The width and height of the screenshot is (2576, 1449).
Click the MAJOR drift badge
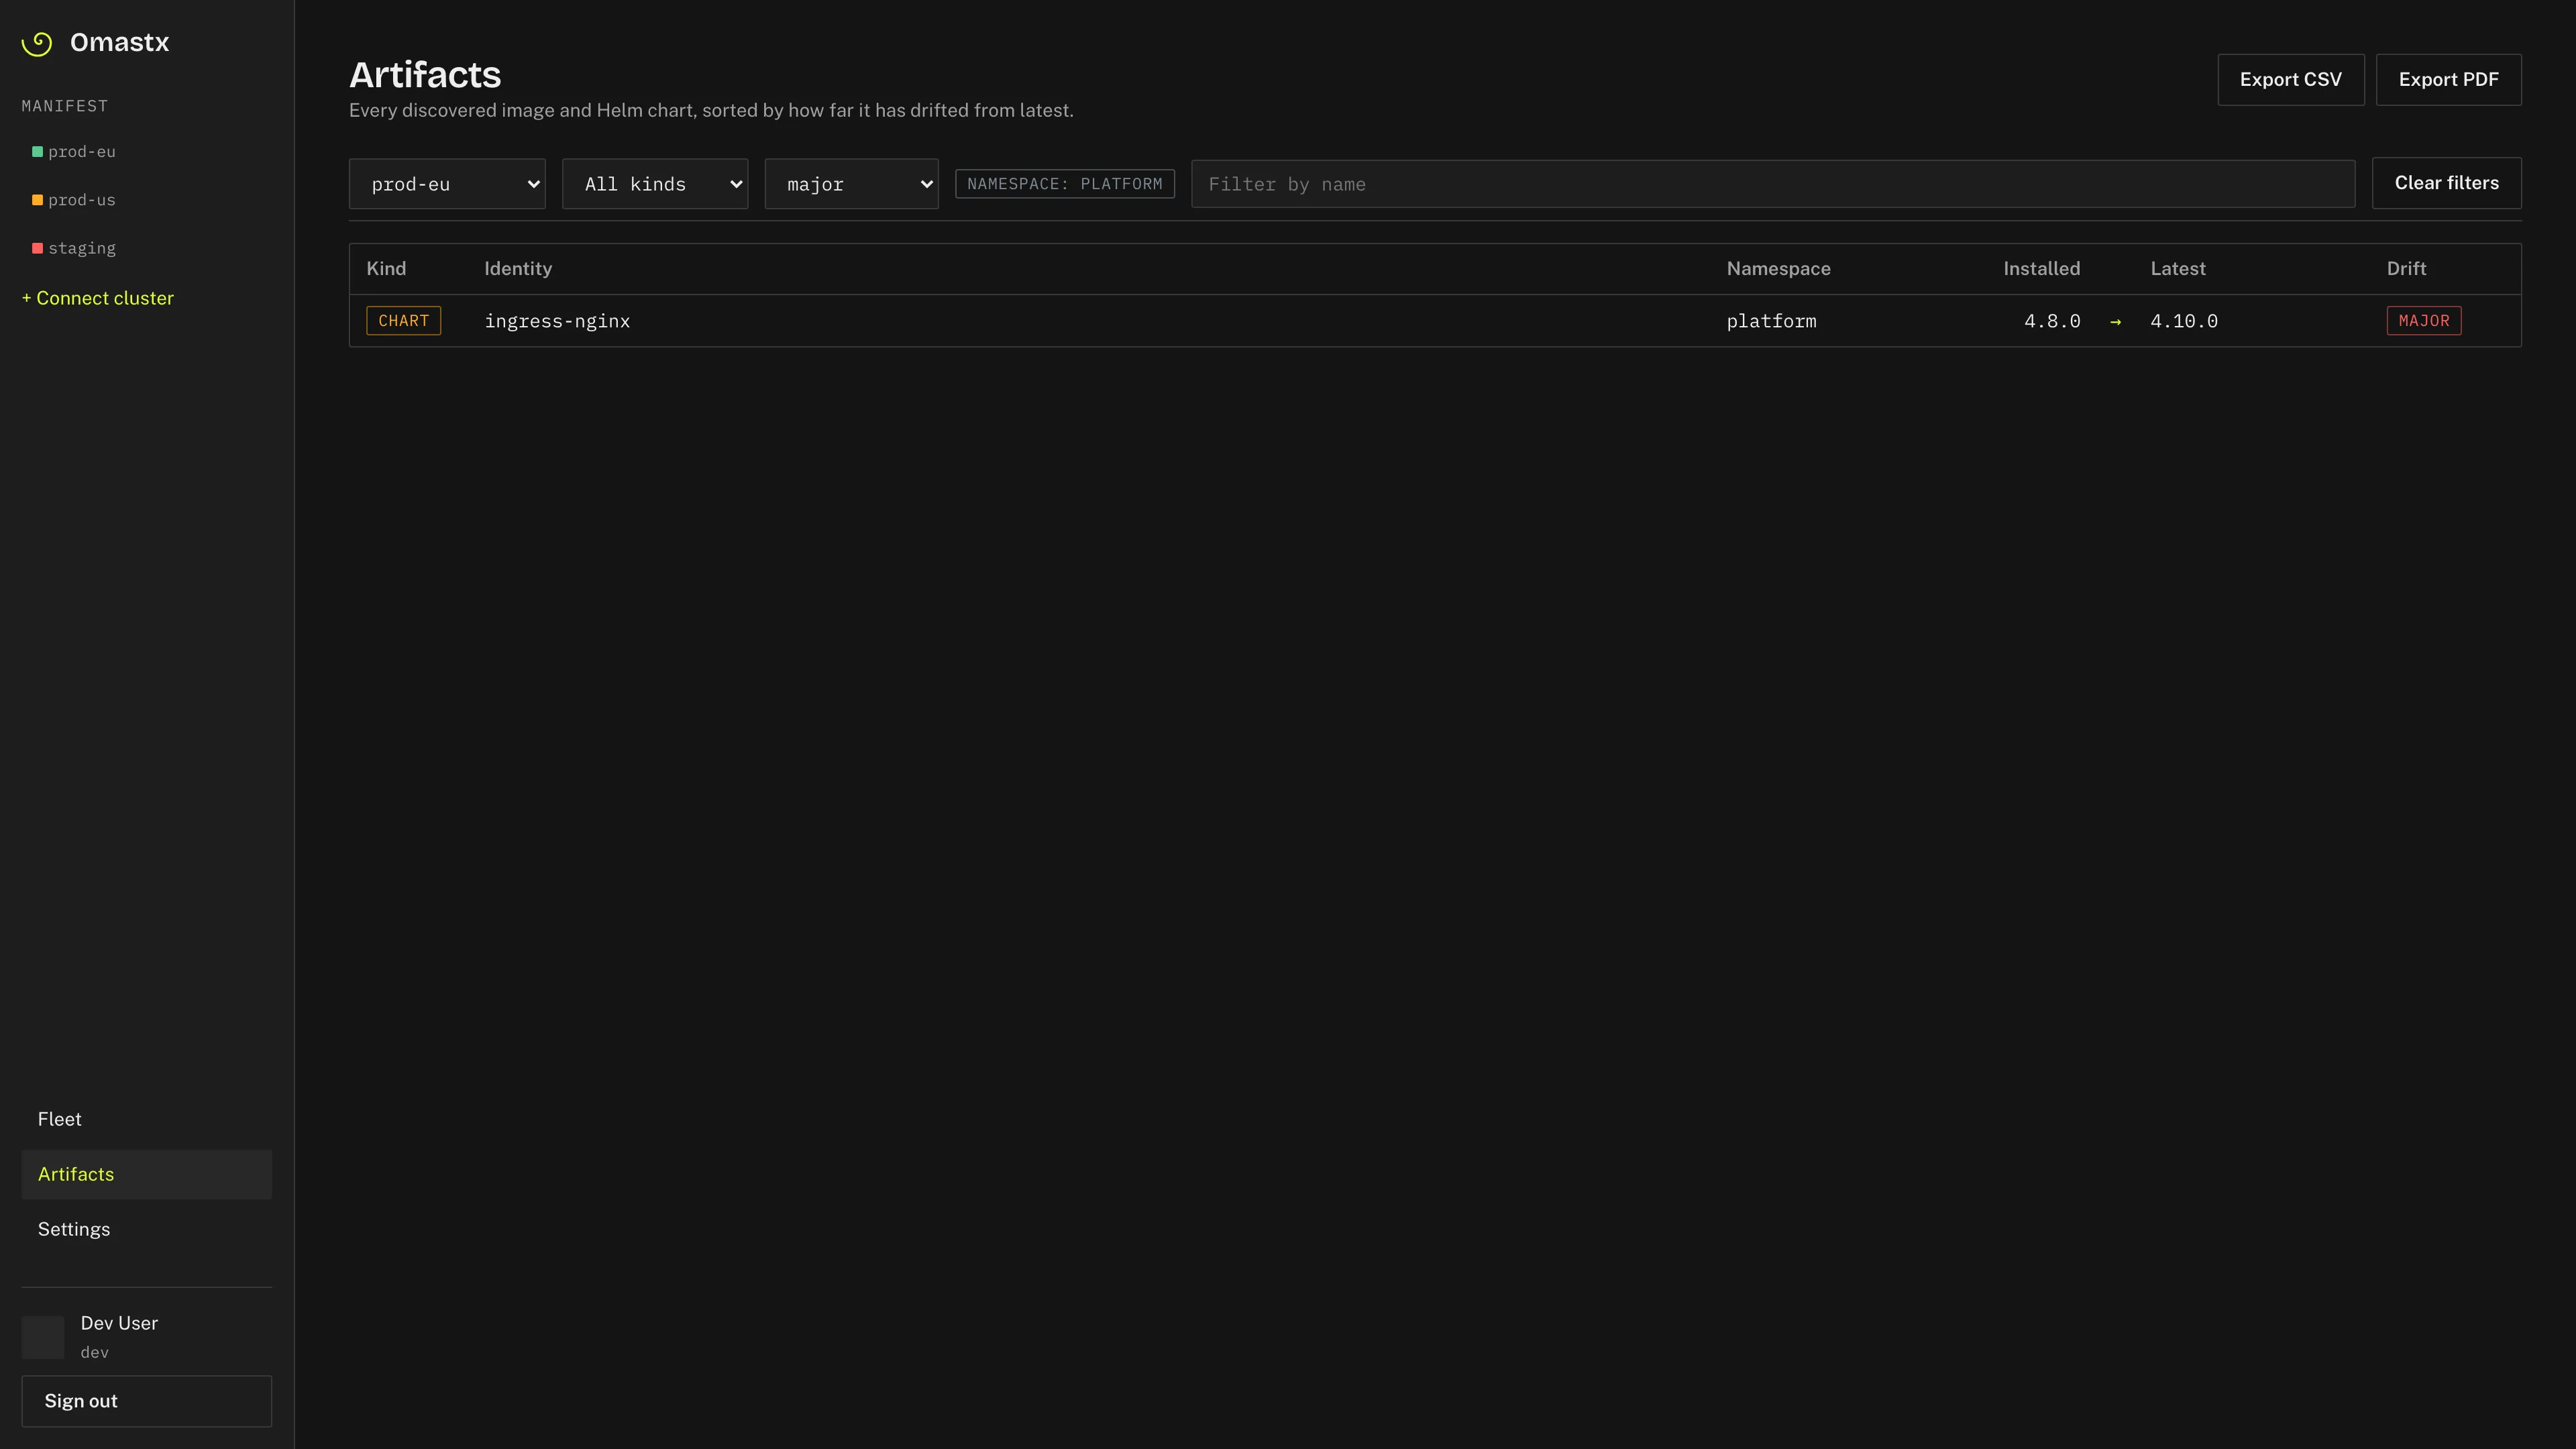tap(2423, 321)
